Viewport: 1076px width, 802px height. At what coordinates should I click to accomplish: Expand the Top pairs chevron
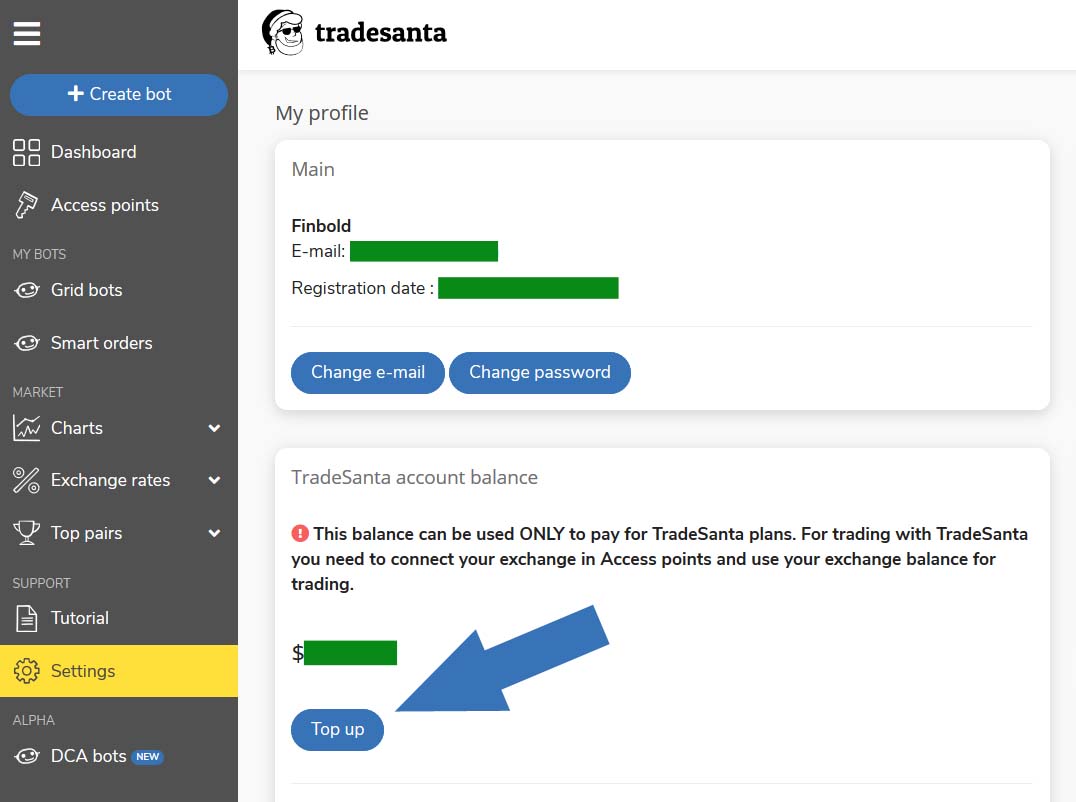[x=214, y=533]
